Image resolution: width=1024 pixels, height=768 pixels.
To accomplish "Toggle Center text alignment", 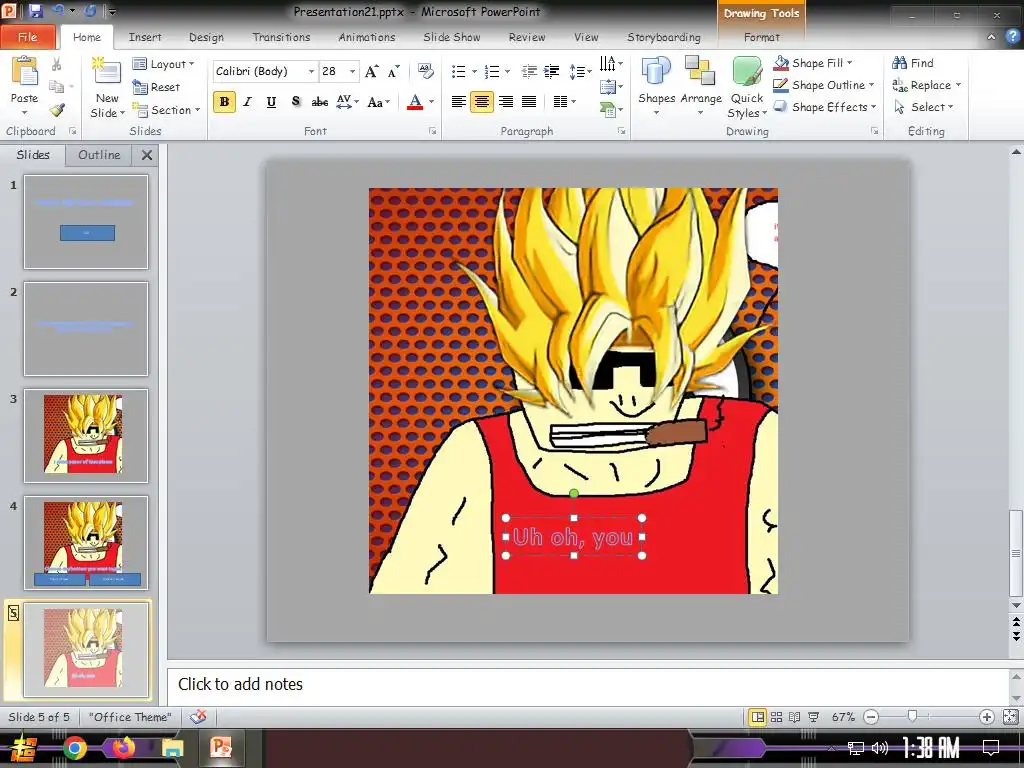I will [482, 102].
